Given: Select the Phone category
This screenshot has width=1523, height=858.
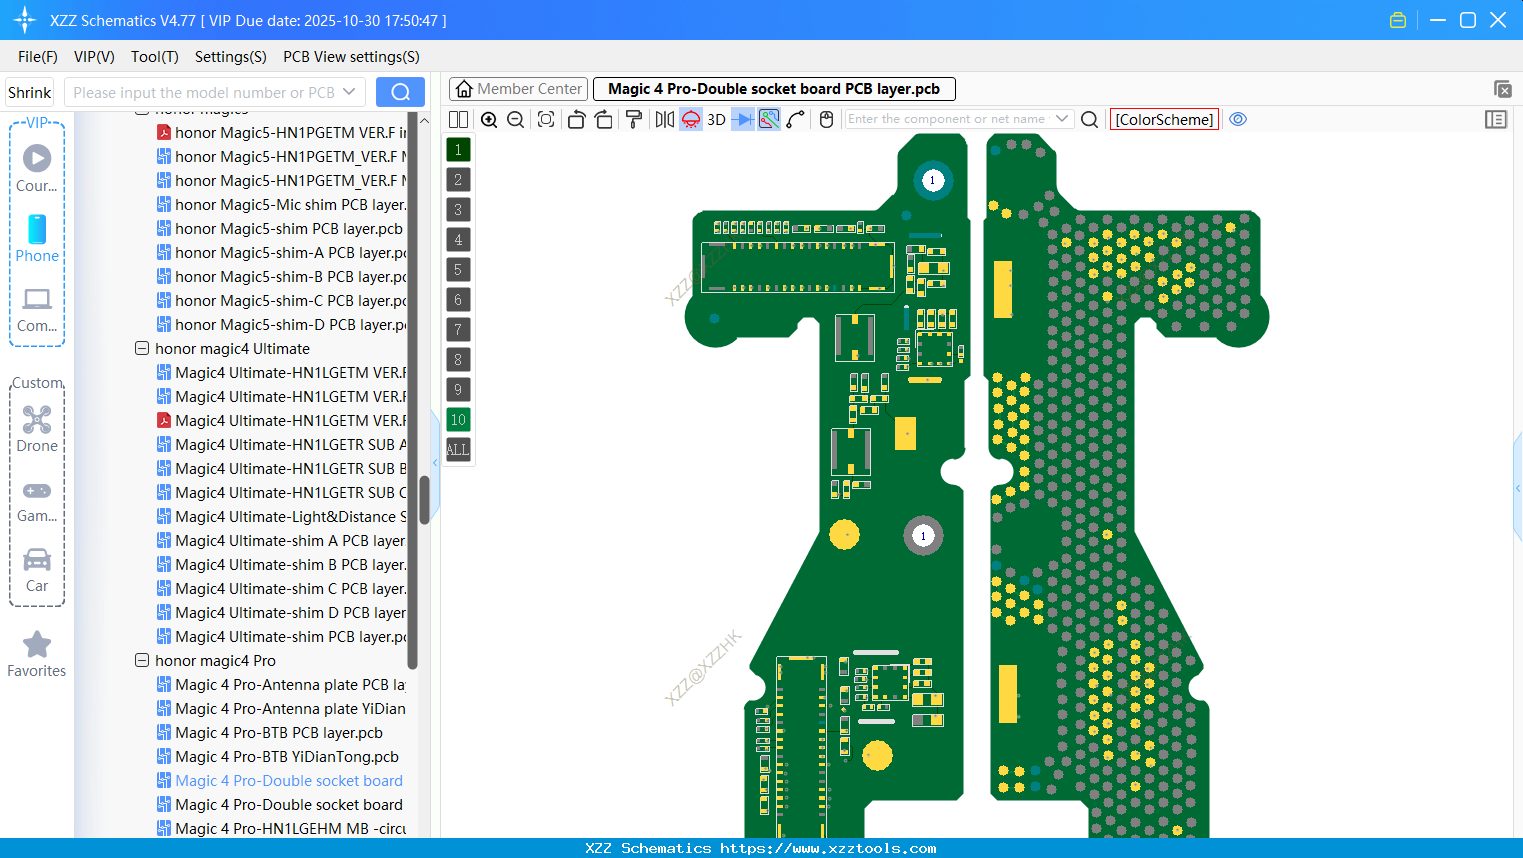Looking at the screenshot, I should tap(37, 239).
